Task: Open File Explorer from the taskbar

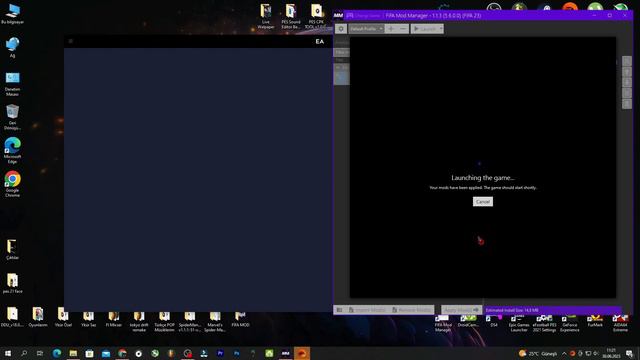Action: [x=73, y=353]
